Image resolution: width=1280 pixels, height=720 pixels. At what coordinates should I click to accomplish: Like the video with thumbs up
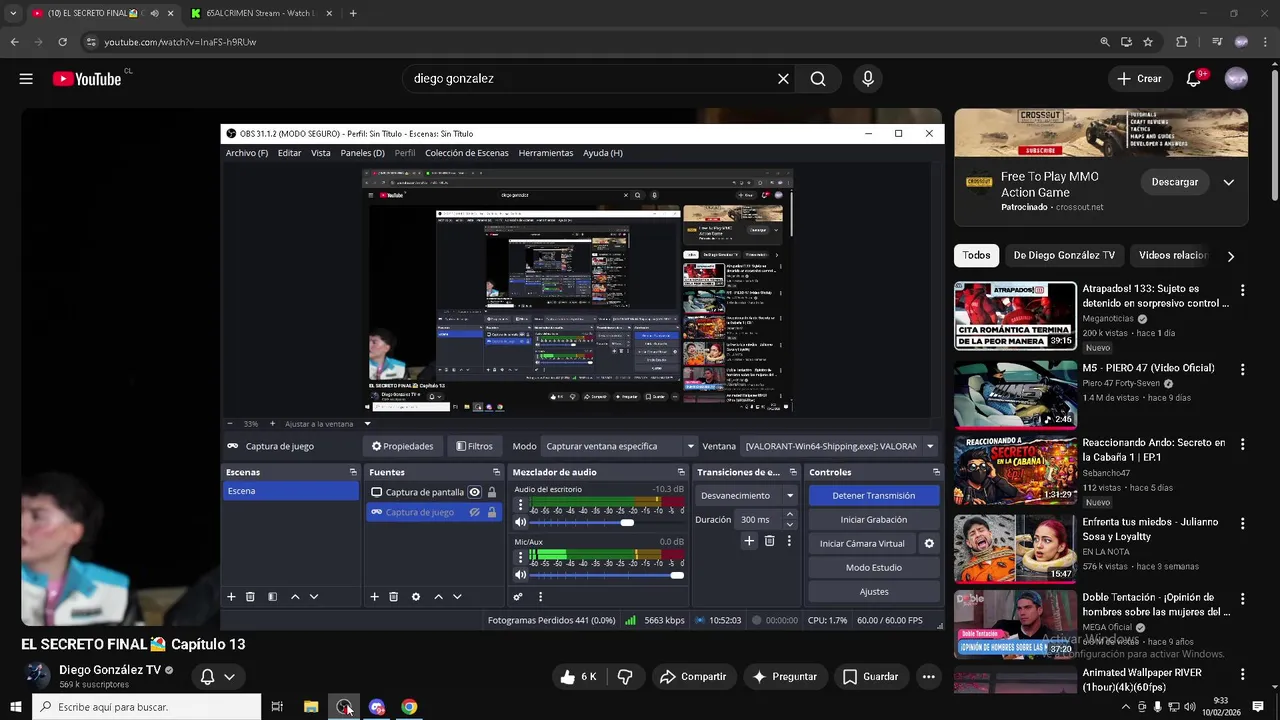[x=578, y=677]
